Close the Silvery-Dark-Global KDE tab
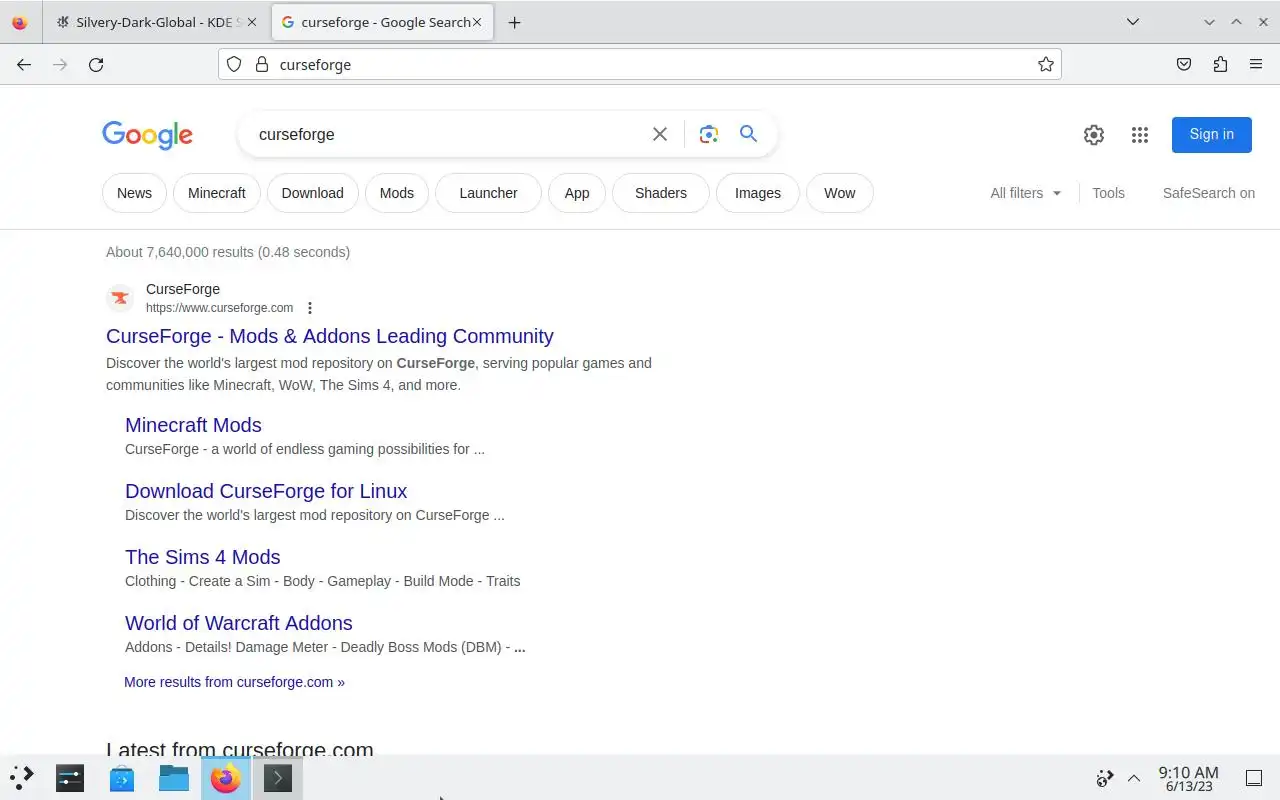 (251, 22)
